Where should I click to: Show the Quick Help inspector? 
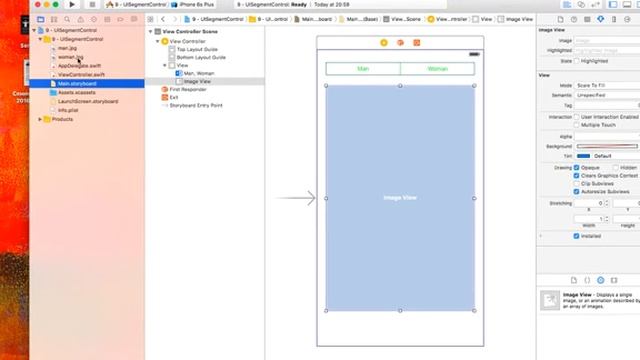[x=574, y=19]
